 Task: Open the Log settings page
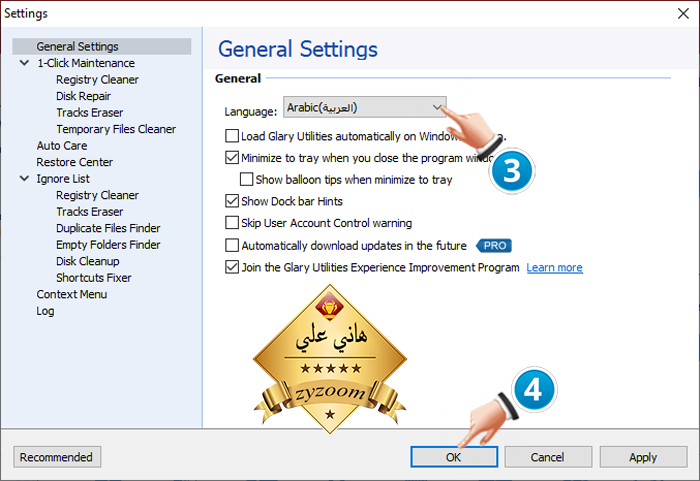click(45, 311)
